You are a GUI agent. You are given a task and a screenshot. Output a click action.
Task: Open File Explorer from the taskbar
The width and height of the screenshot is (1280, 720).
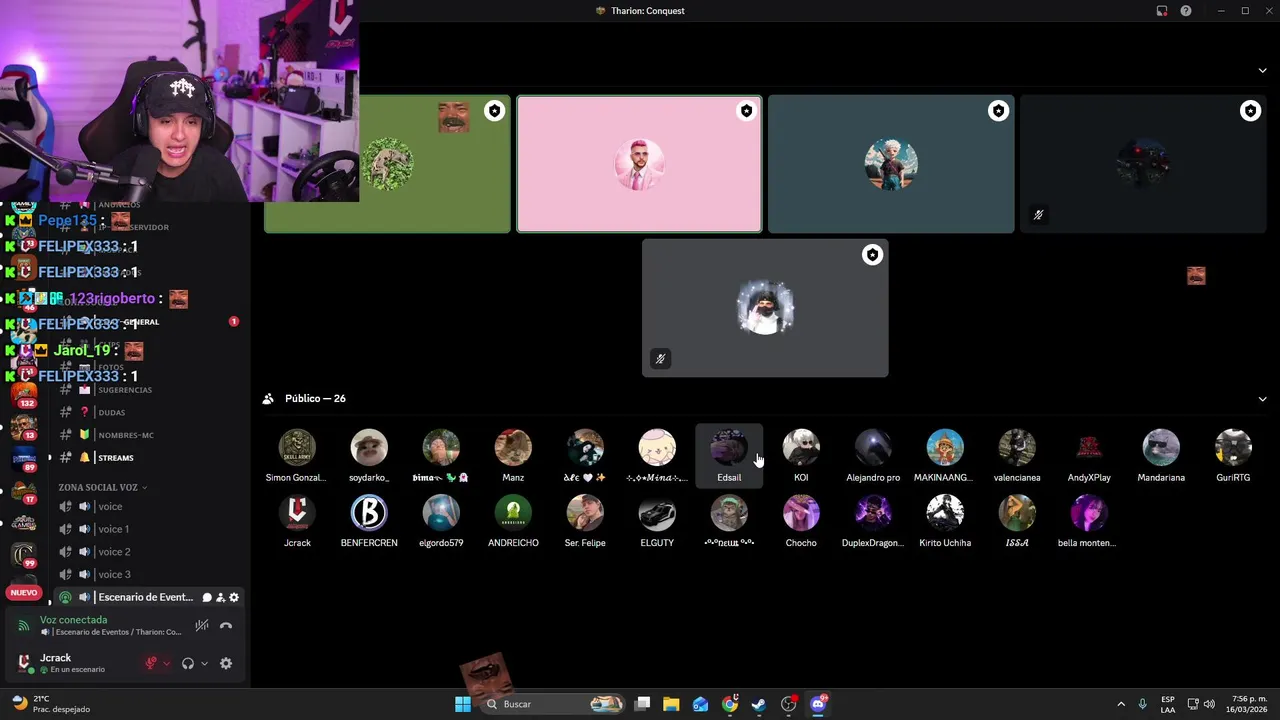coord(671,704)
